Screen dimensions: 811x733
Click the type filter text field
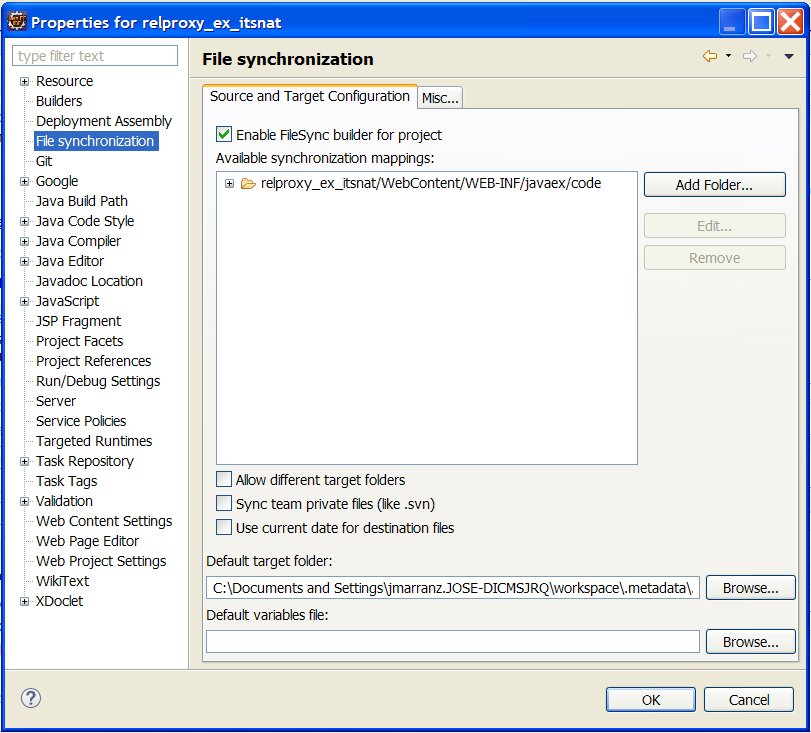click(x=96, y=56)
